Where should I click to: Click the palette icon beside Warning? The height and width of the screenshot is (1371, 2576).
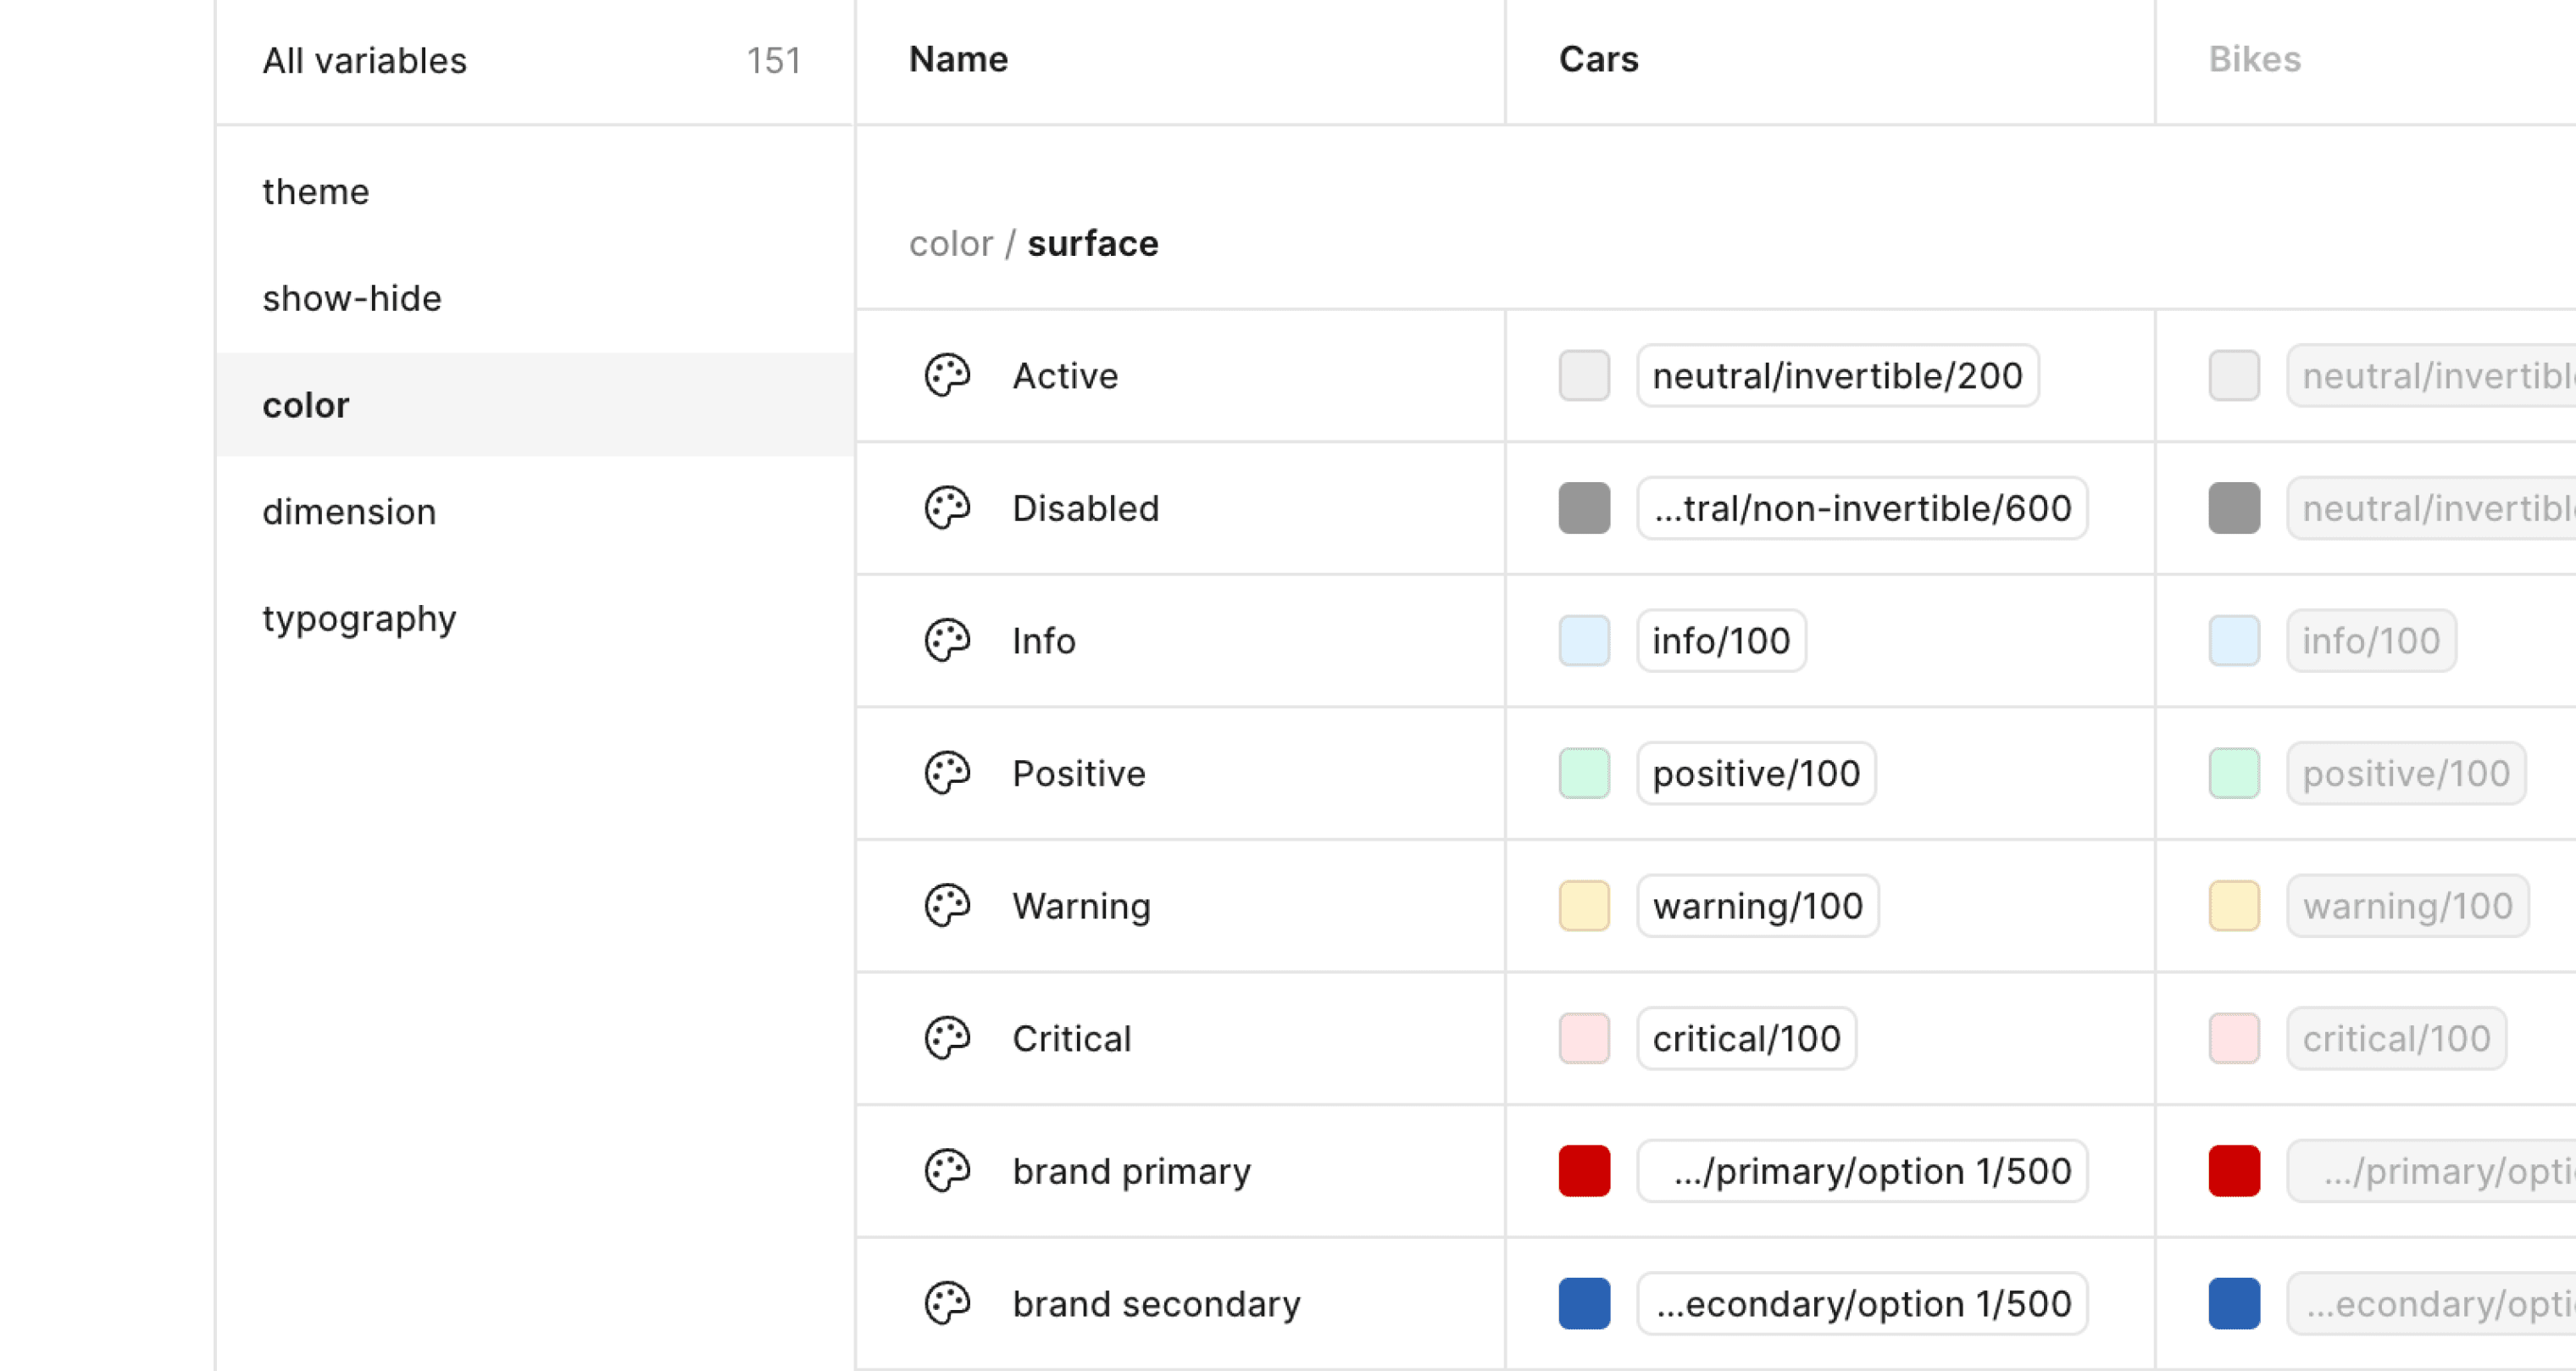point(946,906)
